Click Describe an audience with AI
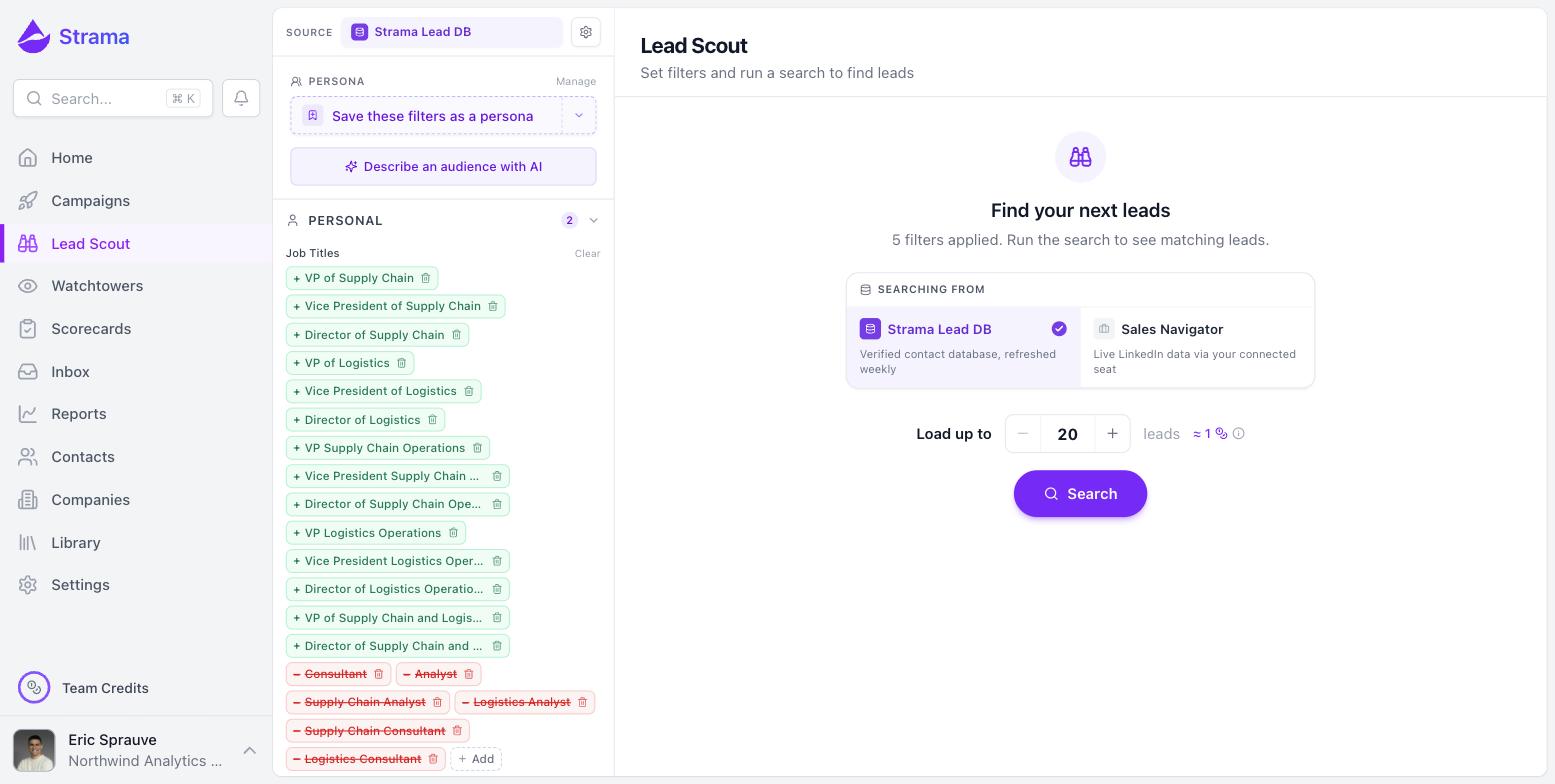 443,167
